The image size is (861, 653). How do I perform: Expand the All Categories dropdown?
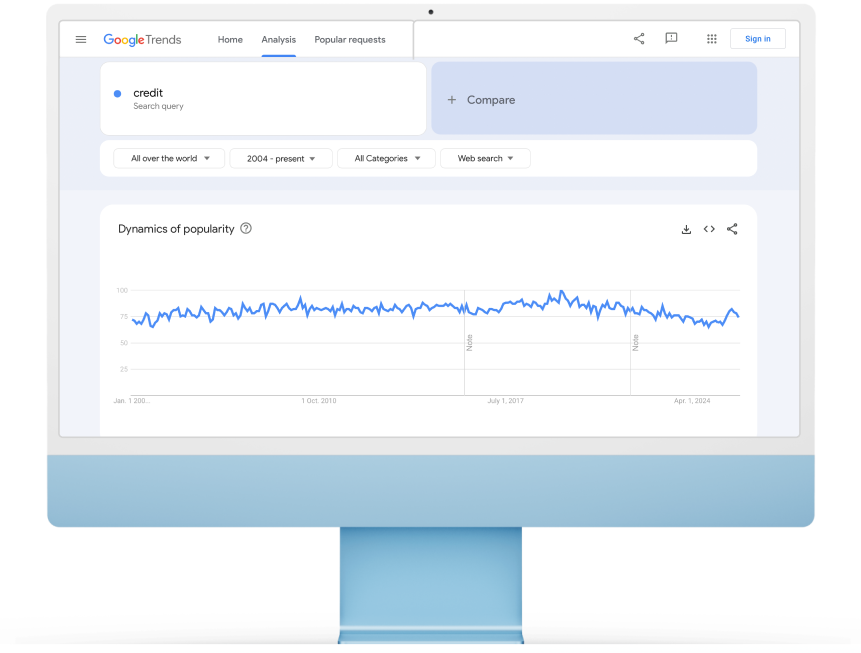tap(386, 158)
